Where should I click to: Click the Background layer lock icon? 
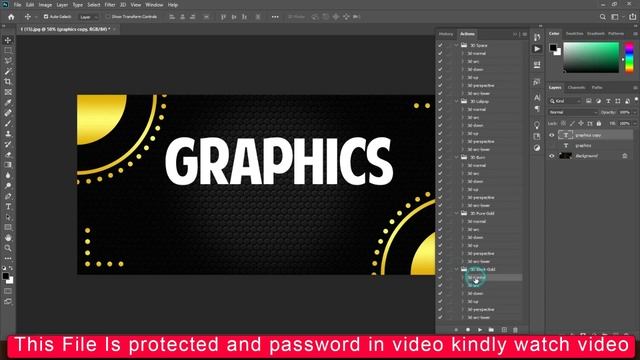(x=624, y=156)
